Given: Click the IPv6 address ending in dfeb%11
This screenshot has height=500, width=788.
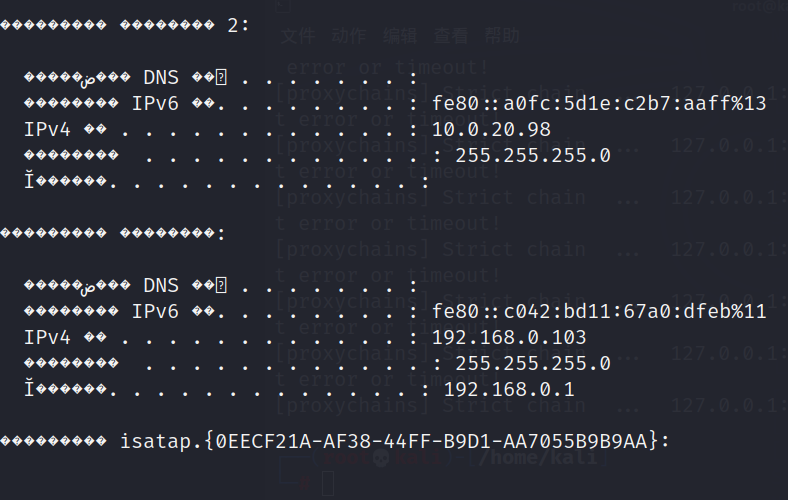Looking at the screenshot, I should coord(599,311).
